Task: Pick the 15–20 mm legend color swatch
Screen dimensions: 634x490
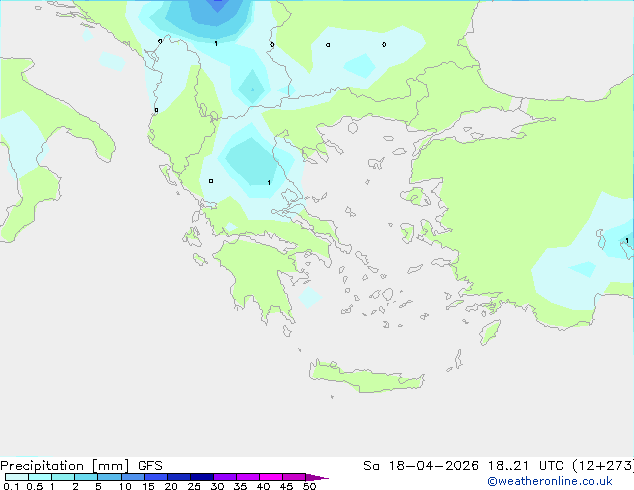Action: [x=156, y=477]
